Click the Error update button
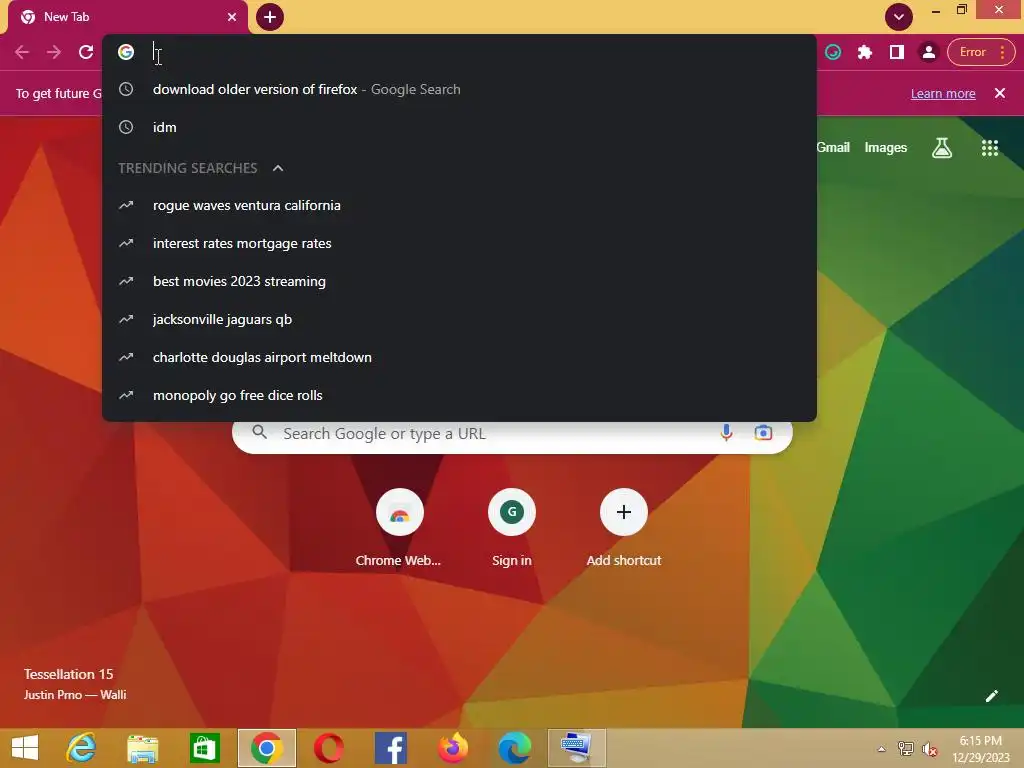 (x=981, y=52)
